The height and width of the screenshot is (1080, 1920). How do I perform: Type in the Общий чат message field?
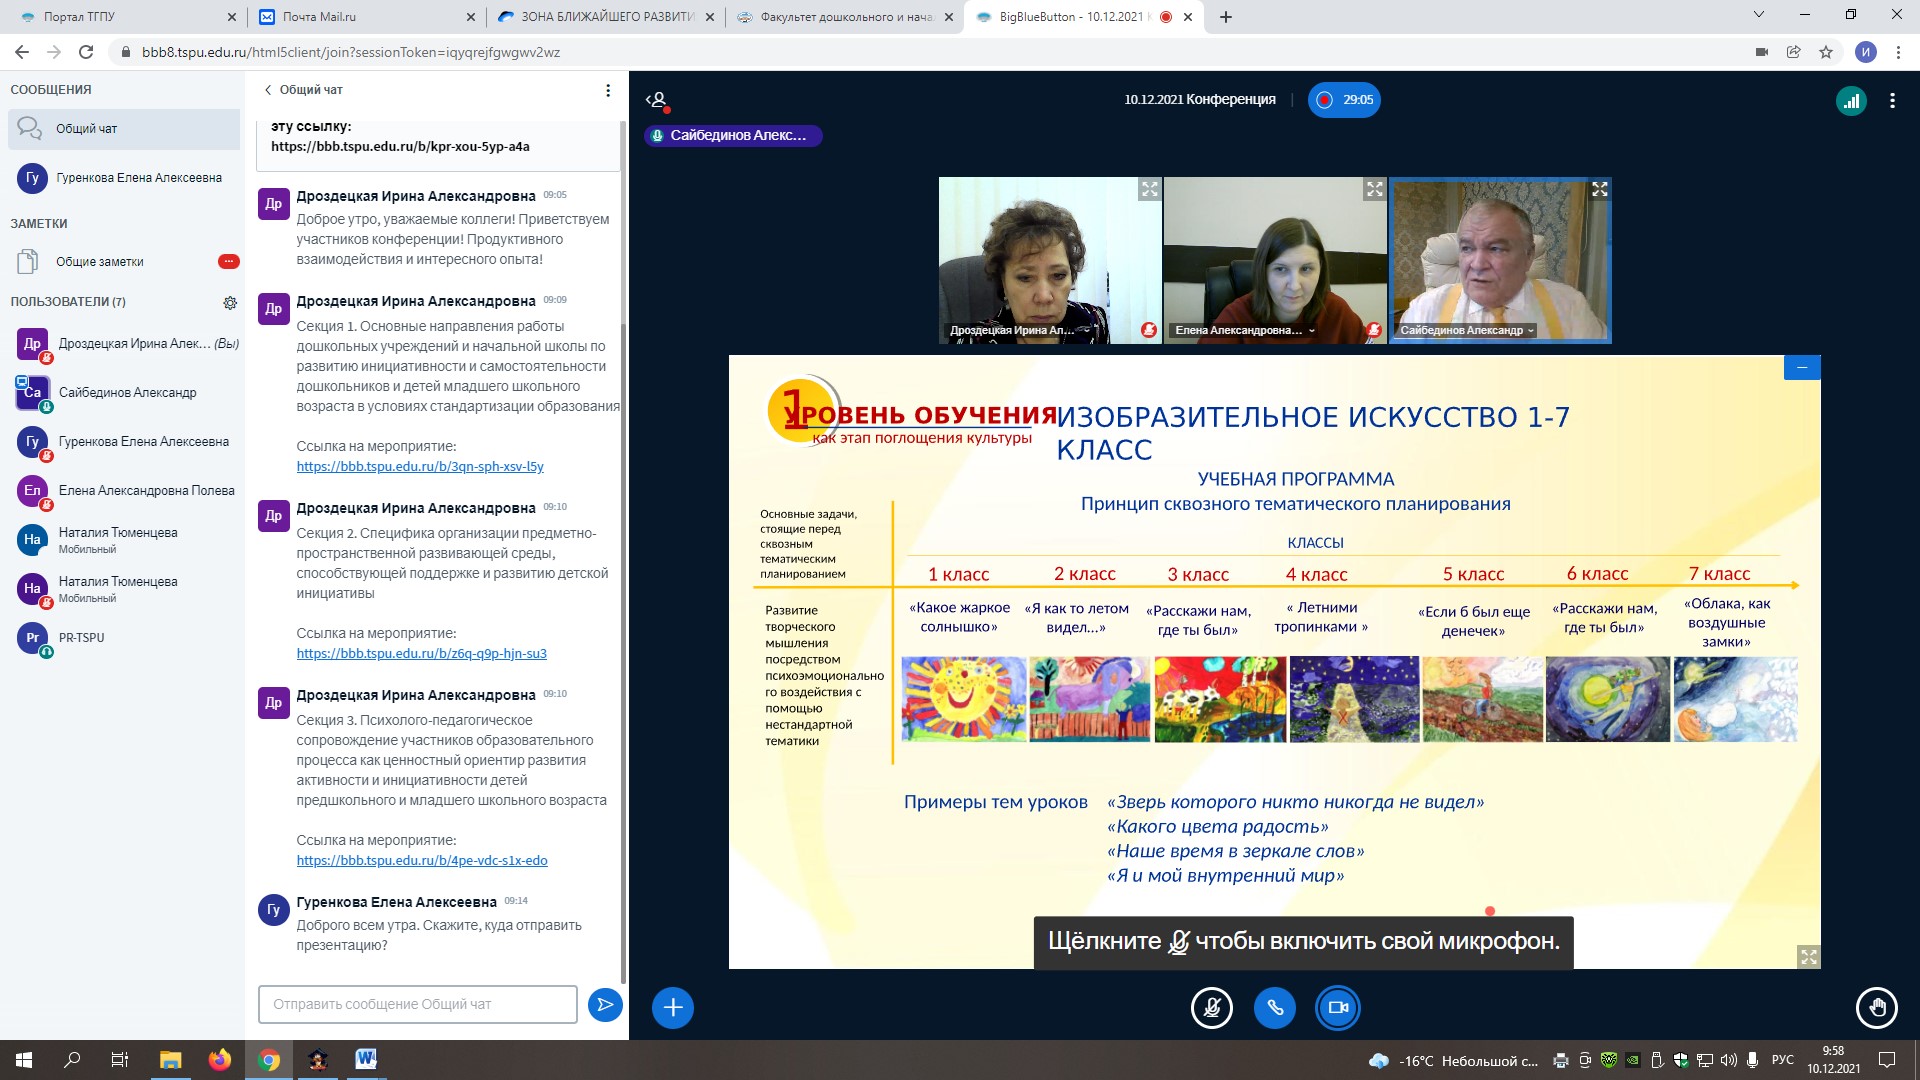[417, 1004]
